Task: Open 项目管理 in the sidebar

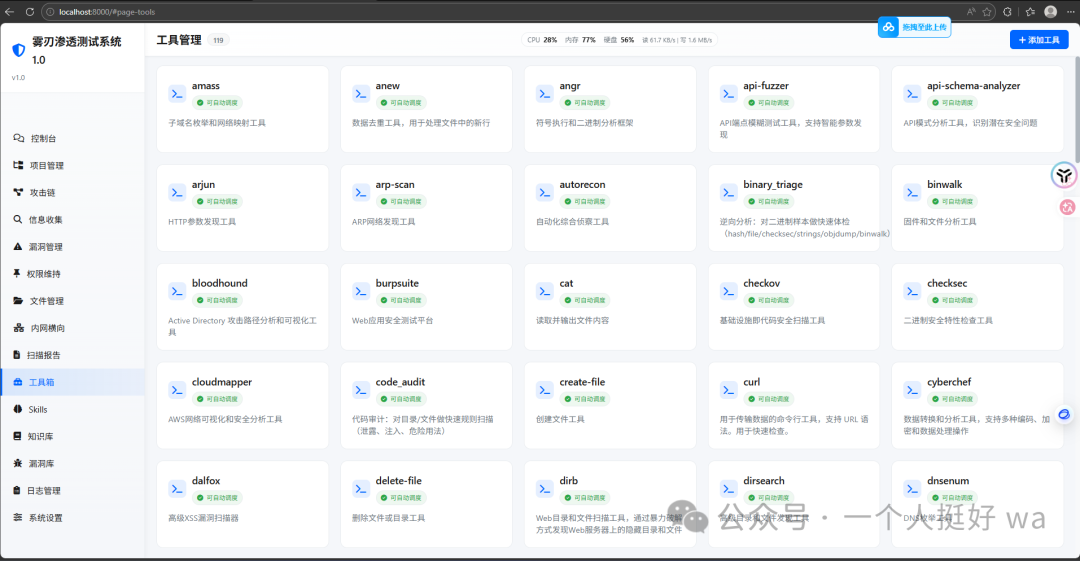Action: click(72, 165)
